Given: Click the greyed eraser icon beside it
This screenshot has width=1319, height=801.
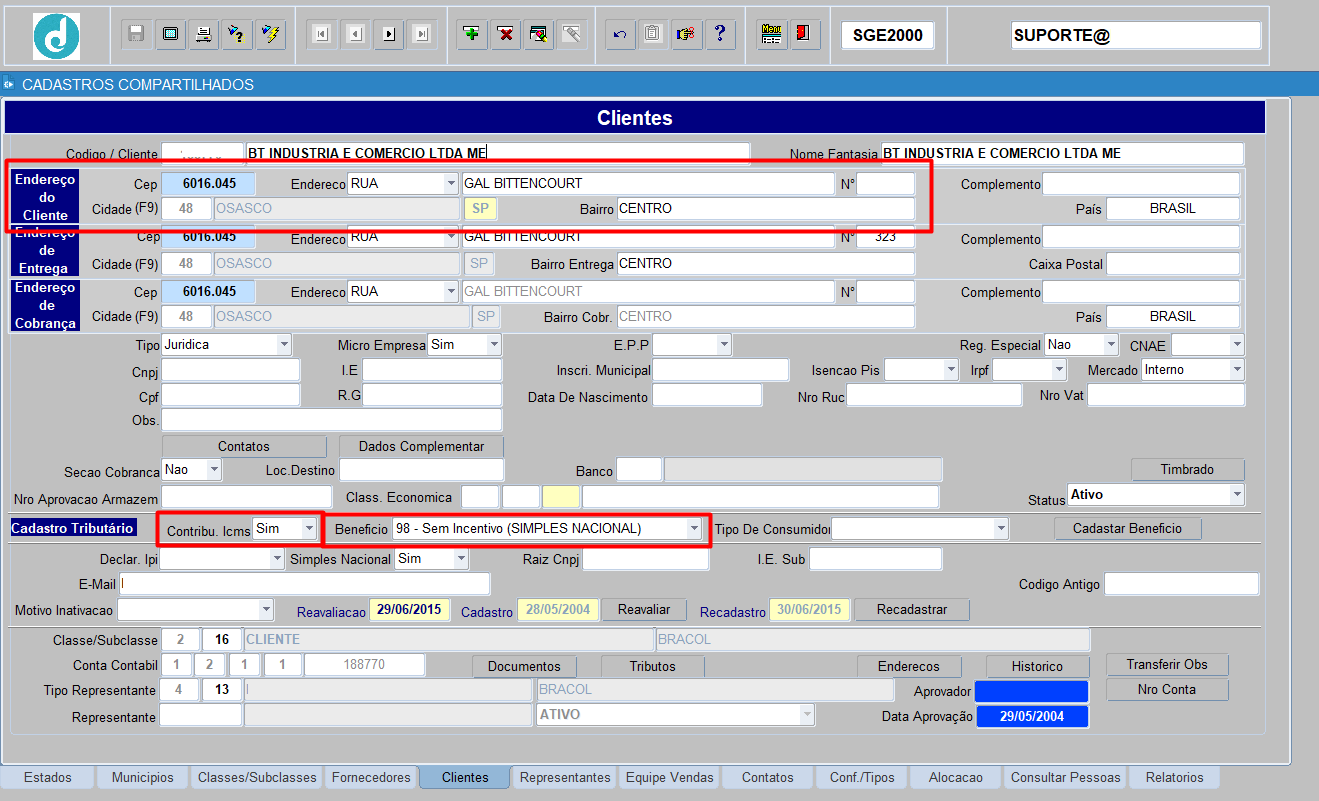Looking at the screenshot, I should click(x=572, y=34).
